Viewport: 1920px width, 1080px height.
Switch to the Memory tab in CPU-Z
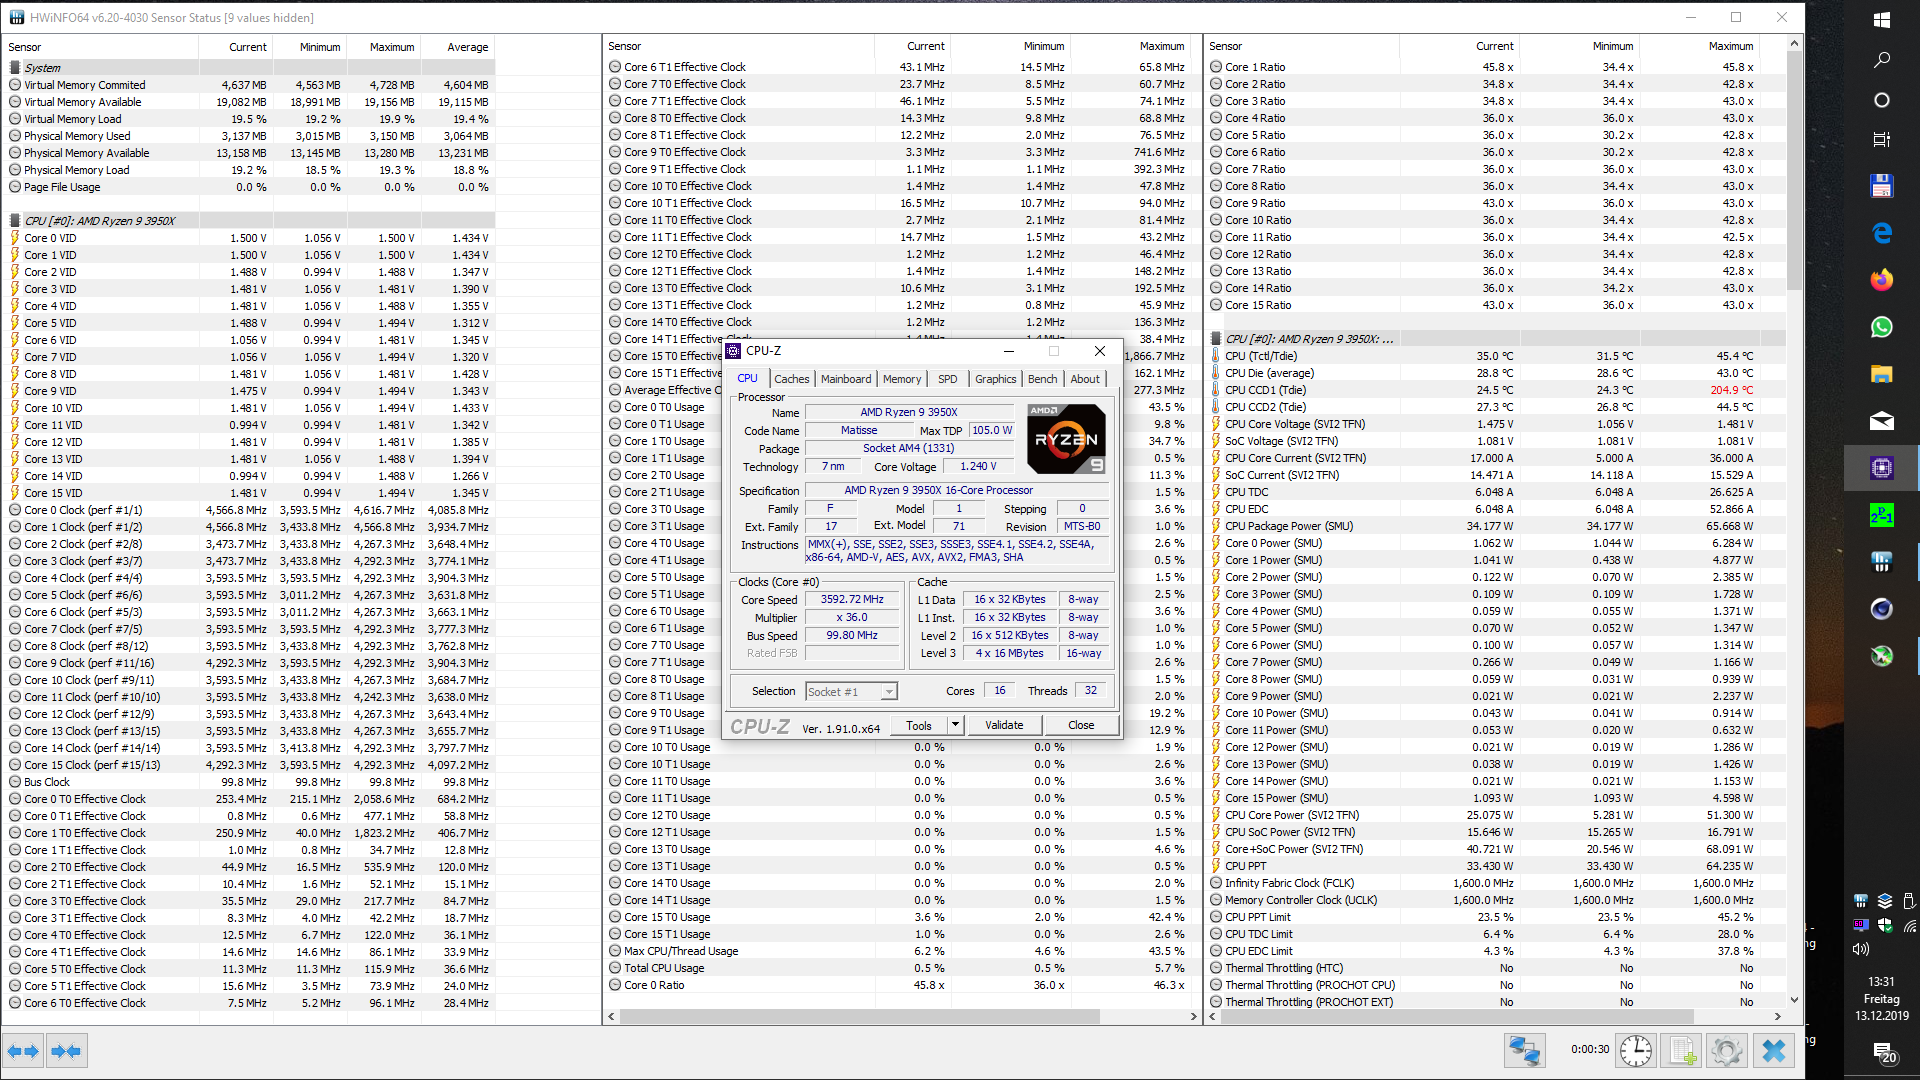[901, 379]
